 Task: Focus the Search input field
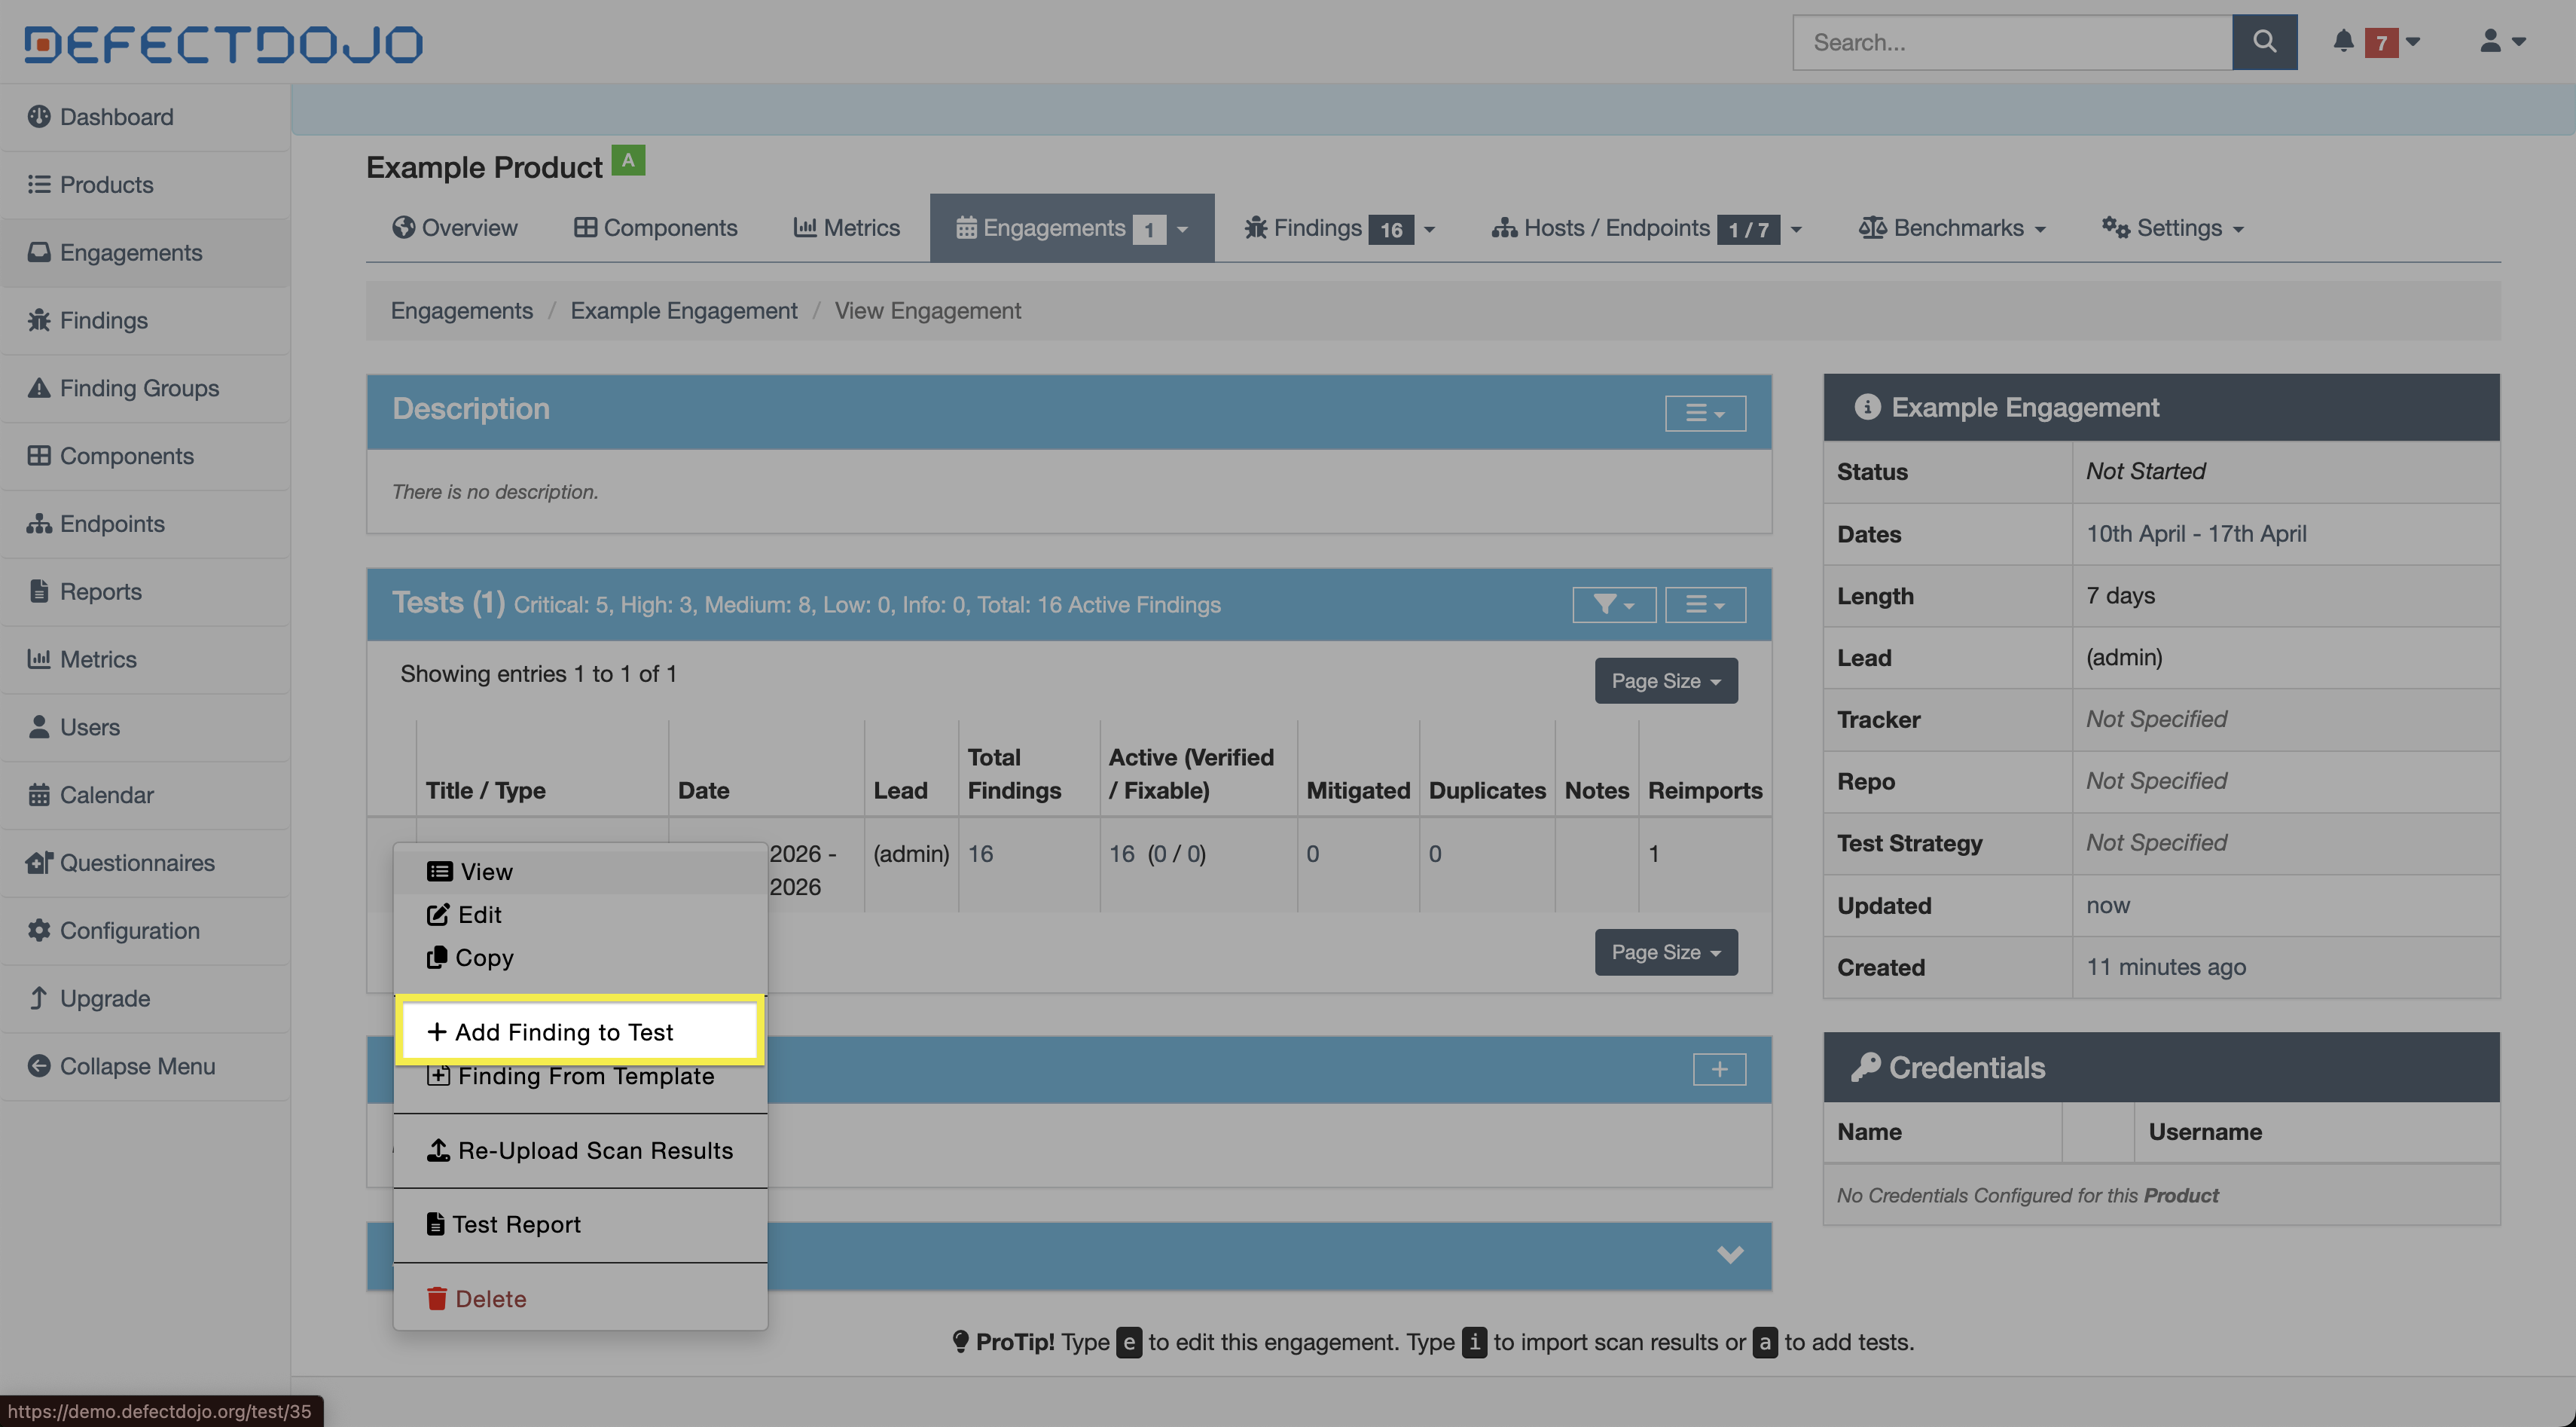2010,42
